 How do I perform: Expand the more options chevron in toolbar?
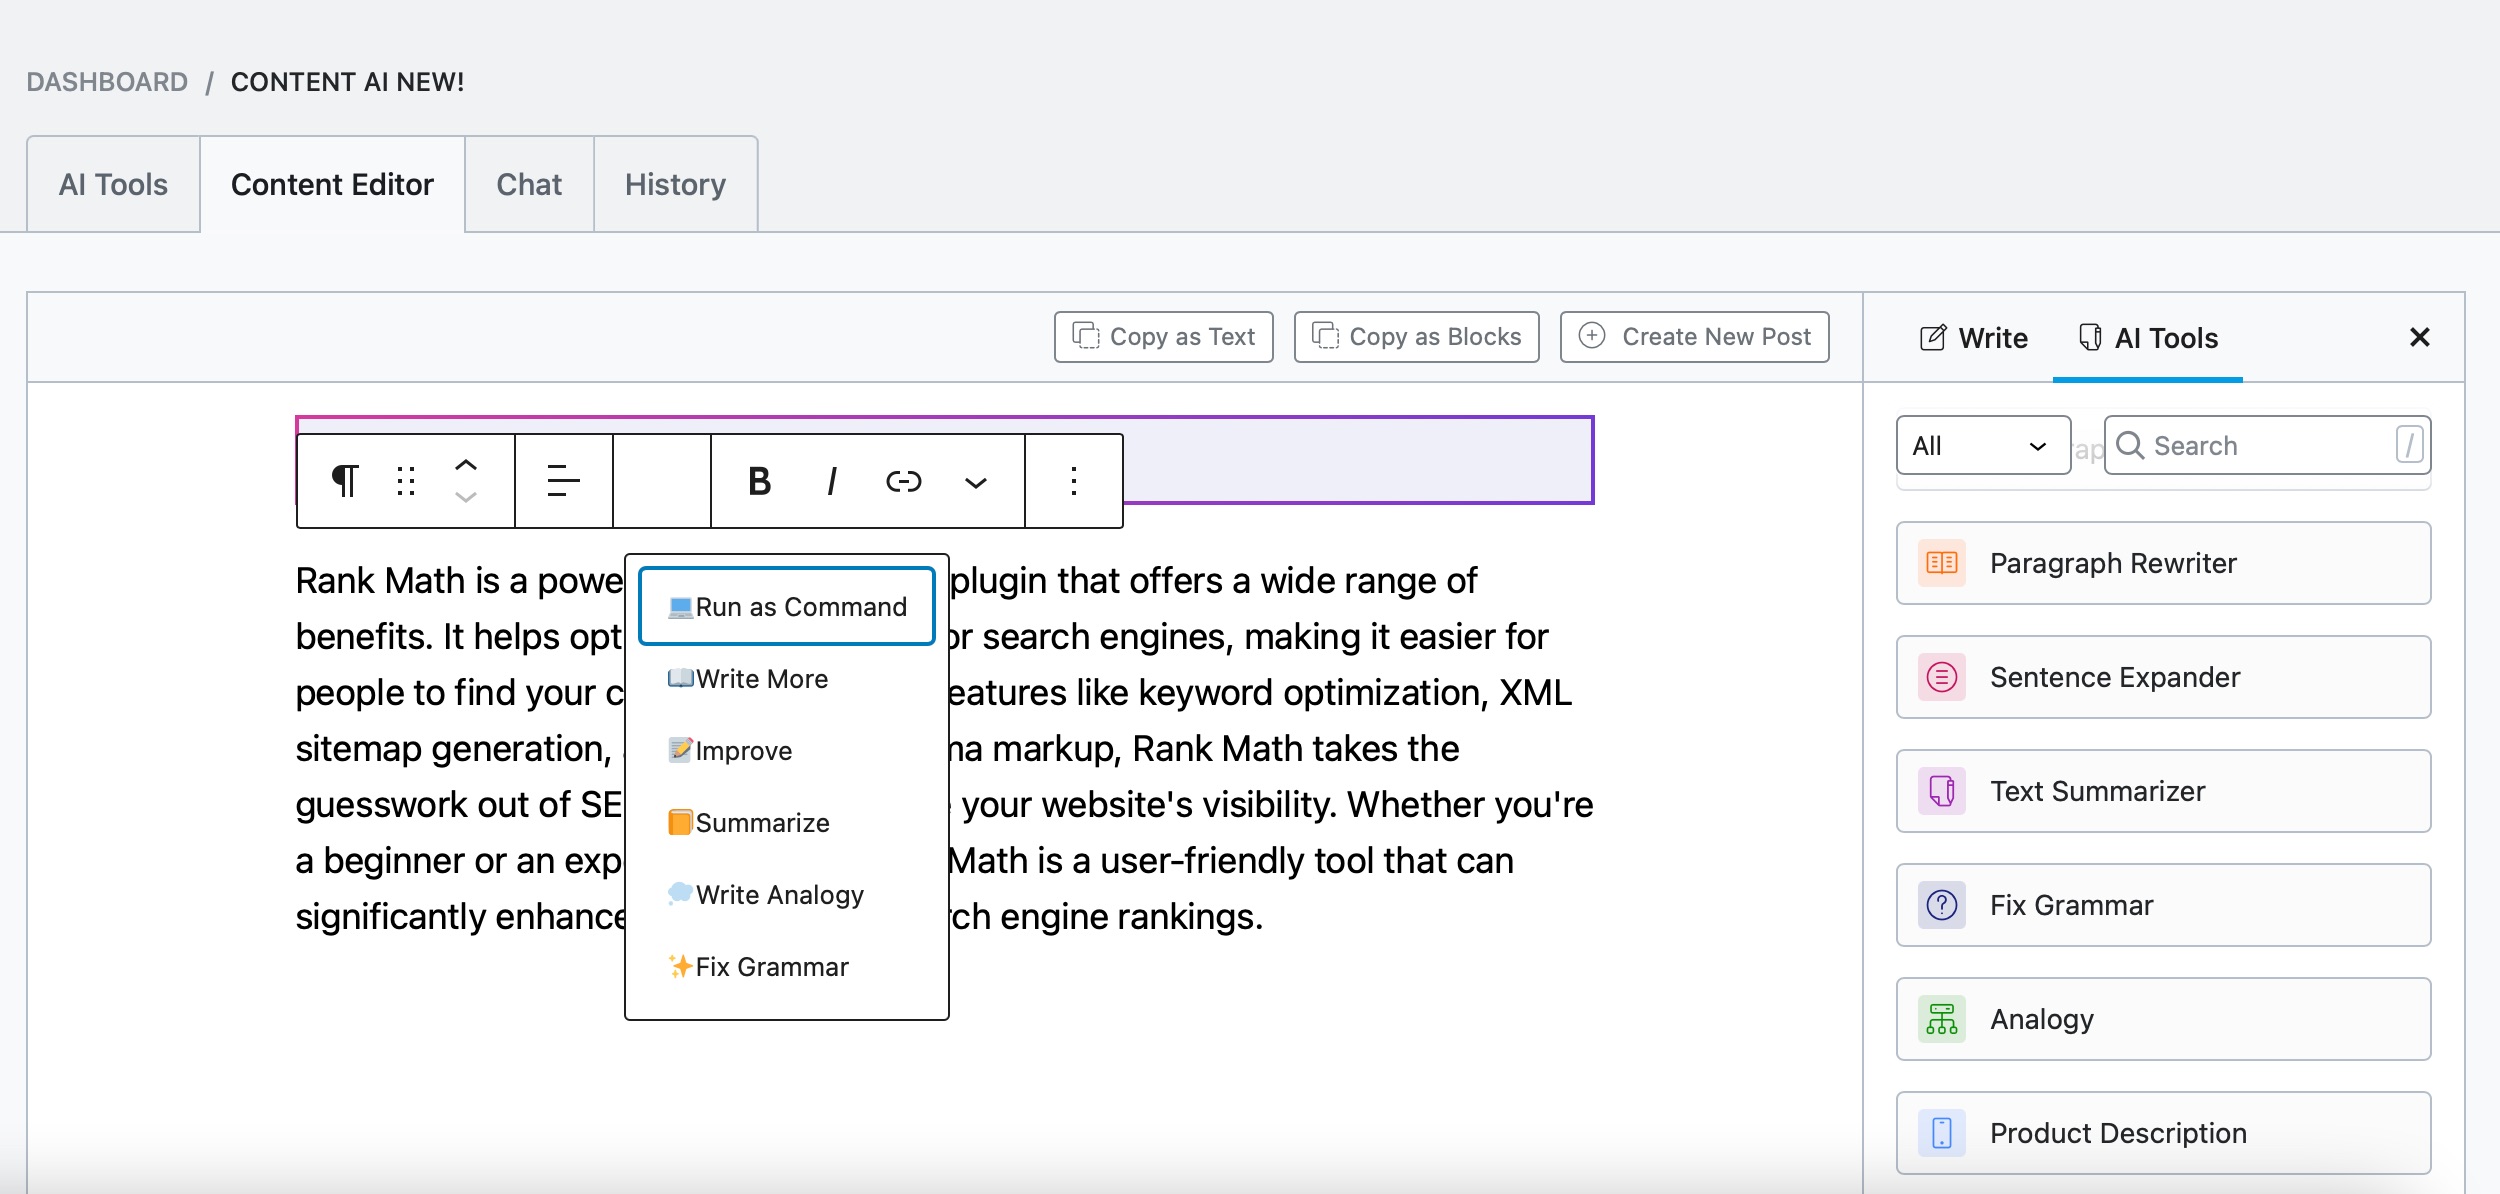pos(979,481)
